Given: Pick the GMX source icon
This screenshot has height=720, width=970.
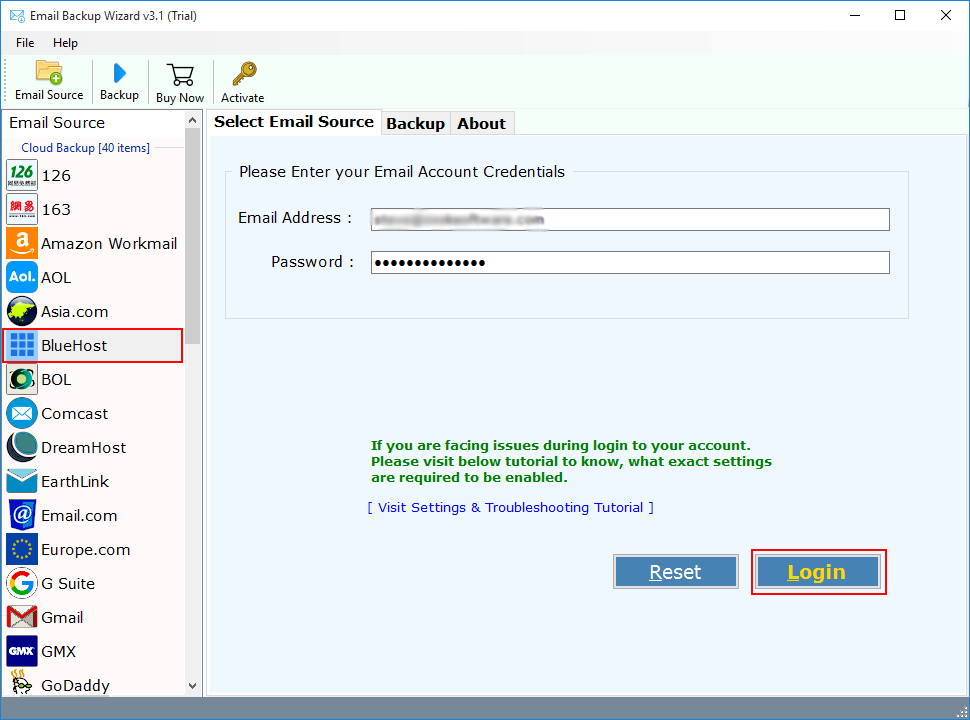Looking at the screenshot, I should coord(22,651).
